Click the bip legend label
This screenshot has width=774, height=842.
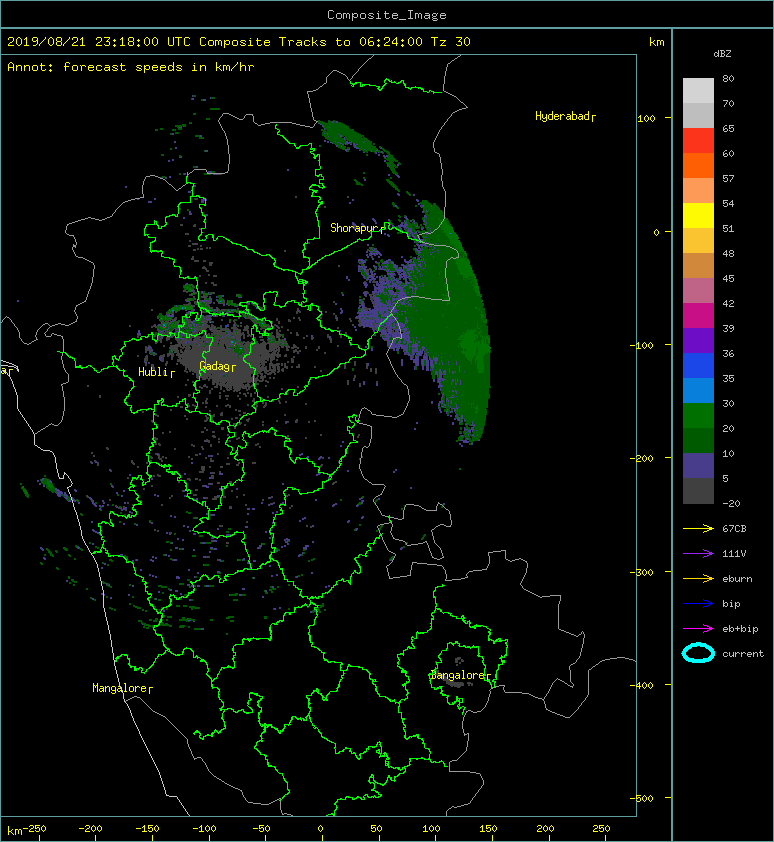click(731, 604)
